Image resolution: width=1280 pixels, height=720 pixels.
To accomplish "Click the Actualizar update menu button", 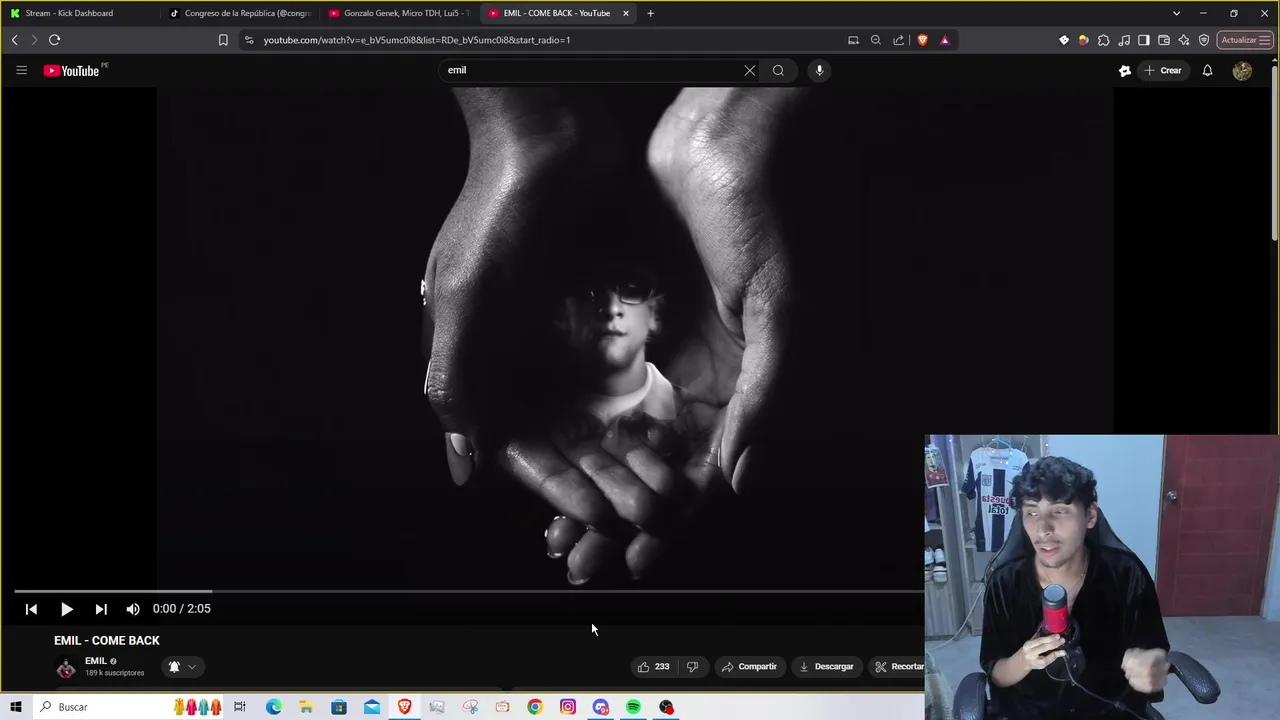I will click(x=1245, y=40).
